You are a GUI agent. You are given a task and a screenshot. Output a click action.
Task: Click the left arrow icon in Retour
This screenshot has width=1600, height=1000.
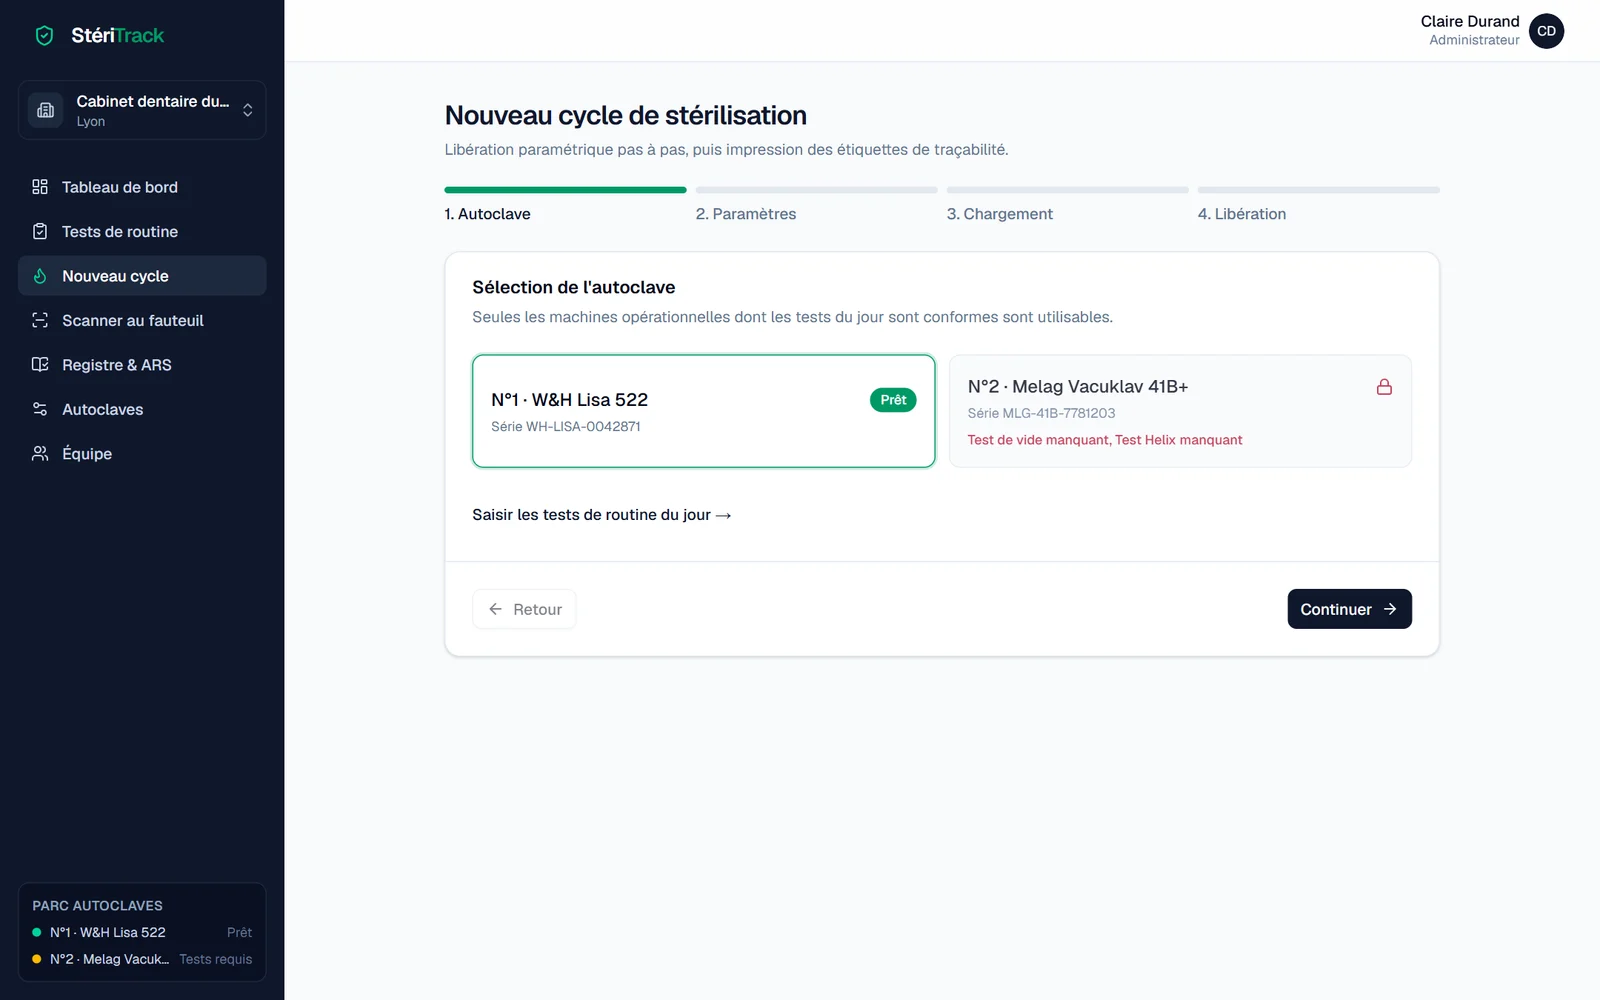click(x=495, y=609)
